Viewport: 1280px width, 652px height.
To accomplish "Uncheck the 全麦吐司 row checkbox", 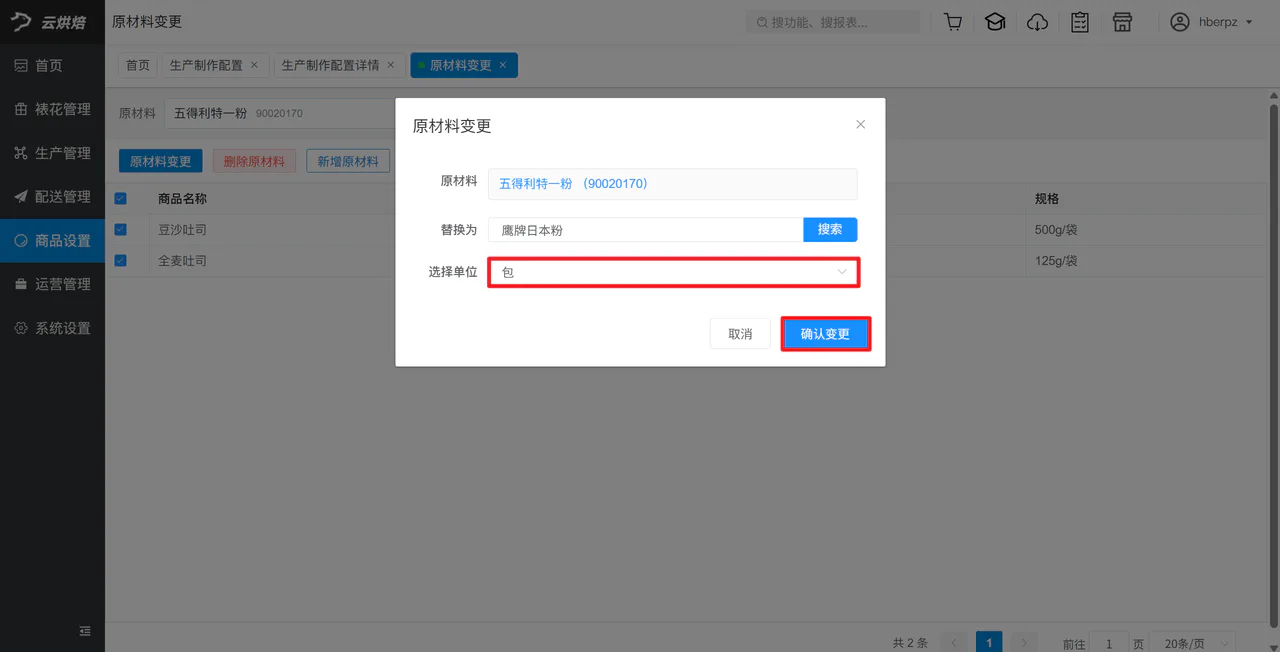I will pos(120,260).
